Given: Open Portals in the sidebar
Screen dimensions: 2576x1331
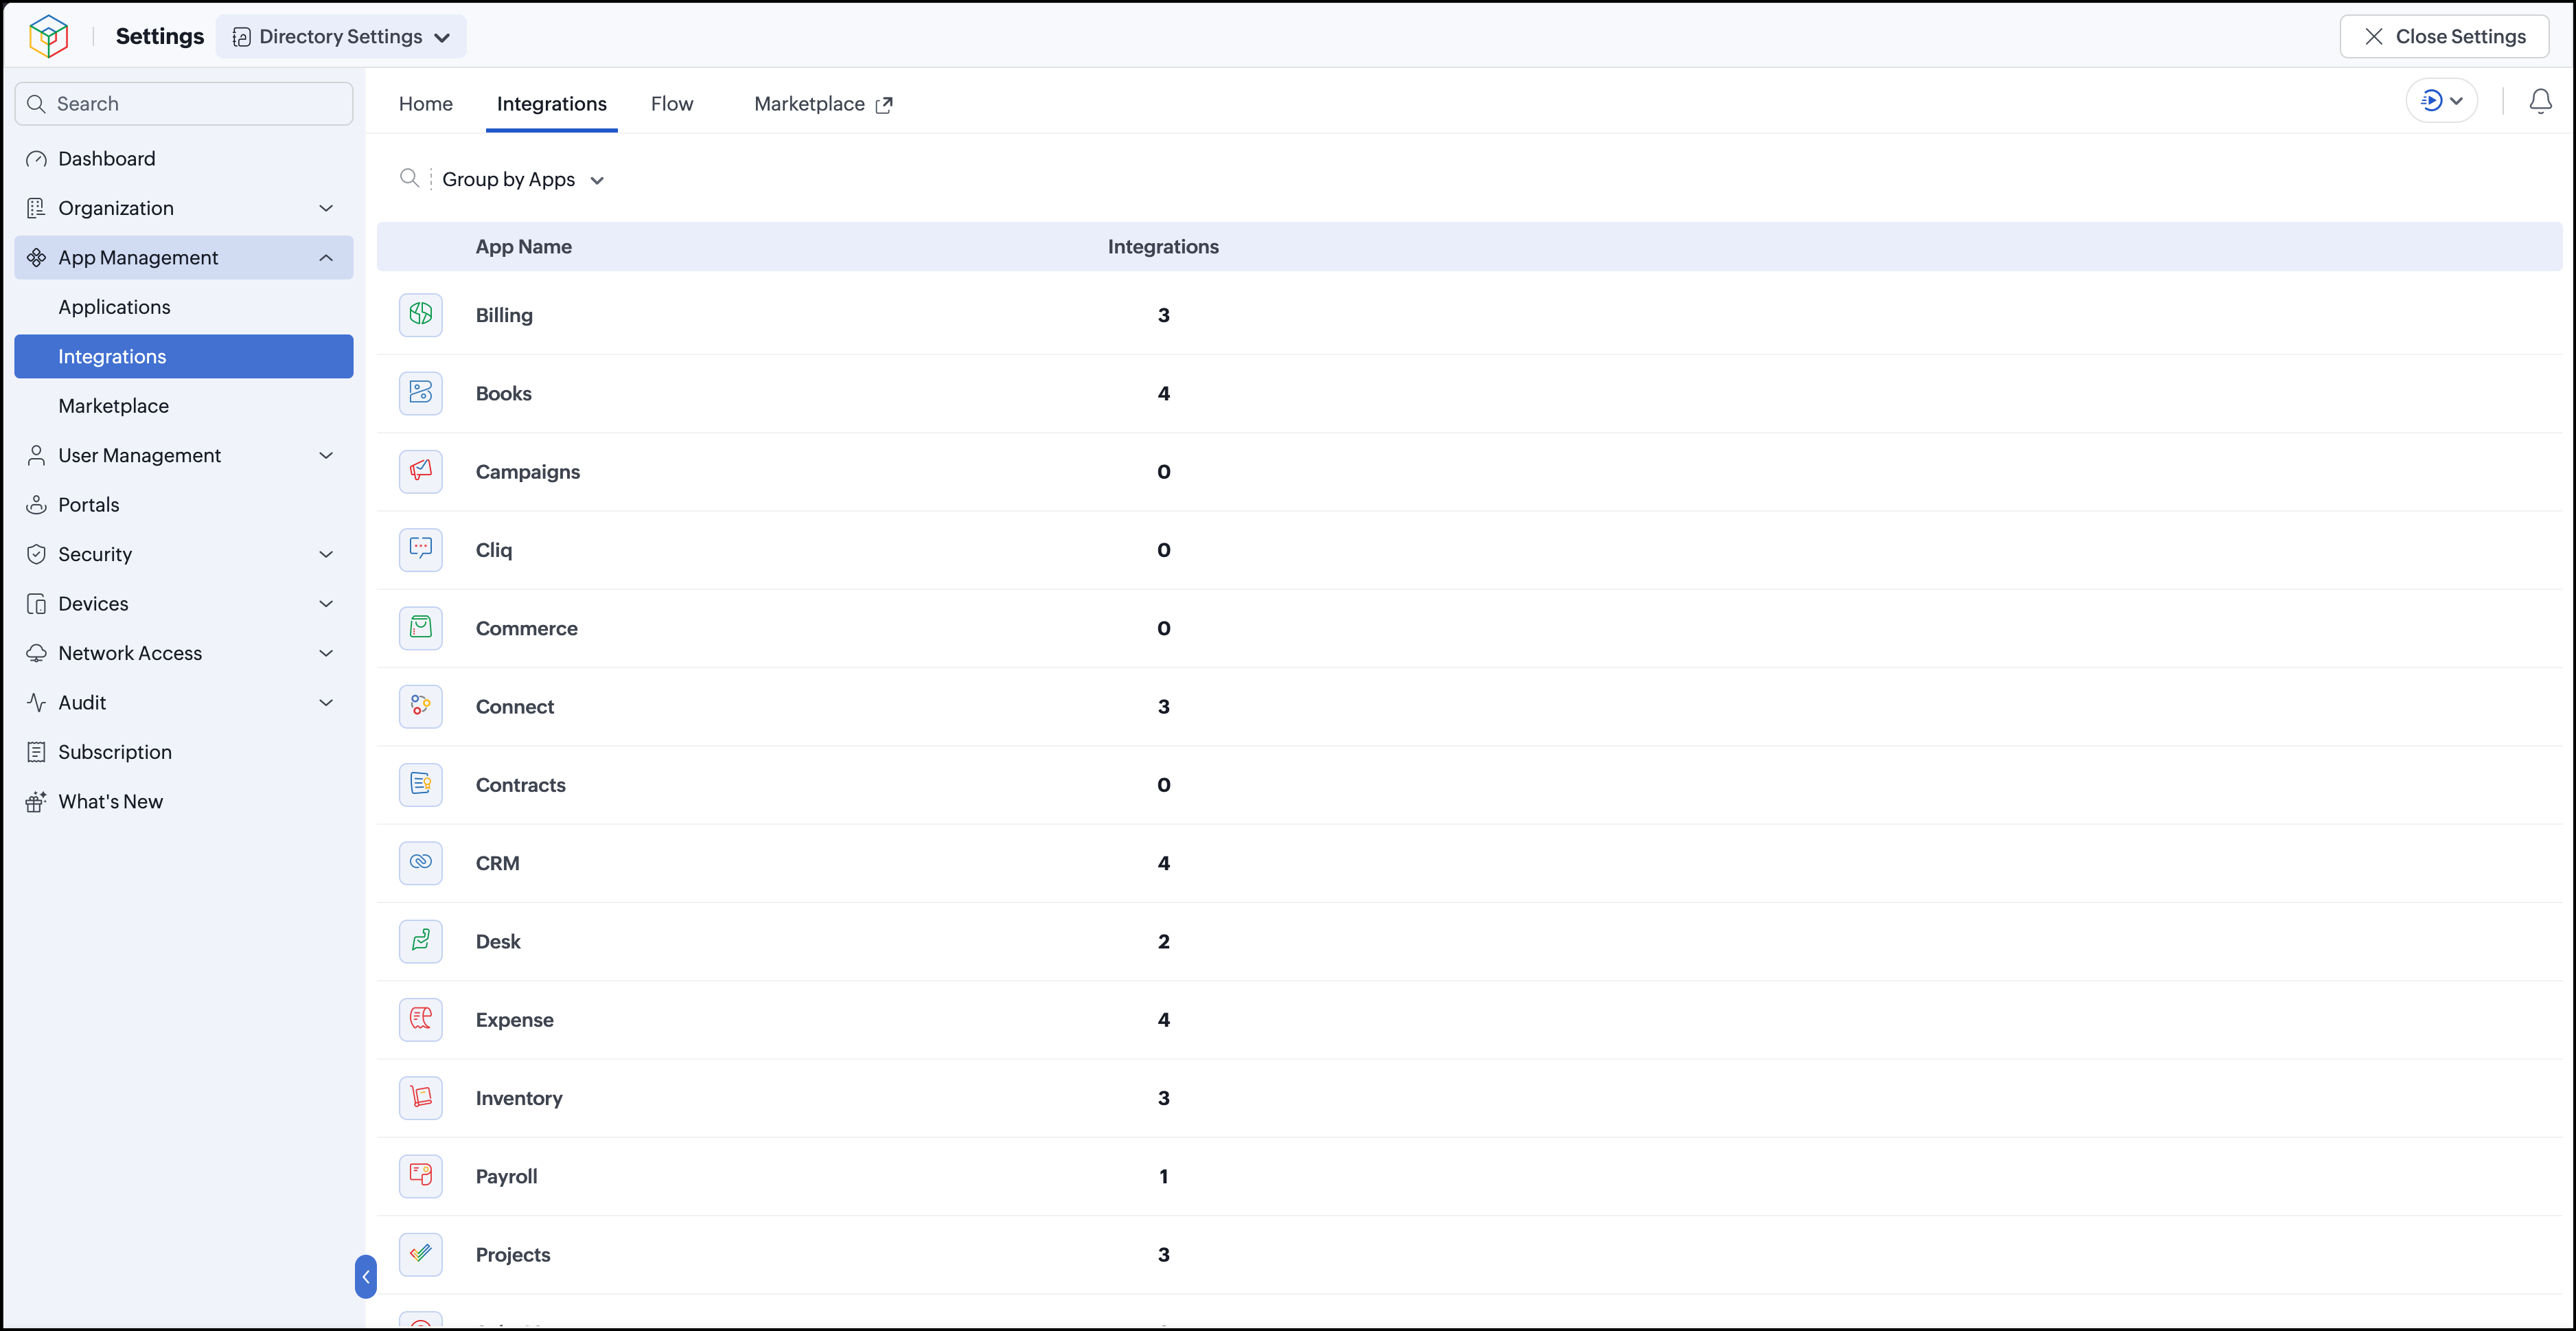Looking at the screenshot, I should pos(184,505).
